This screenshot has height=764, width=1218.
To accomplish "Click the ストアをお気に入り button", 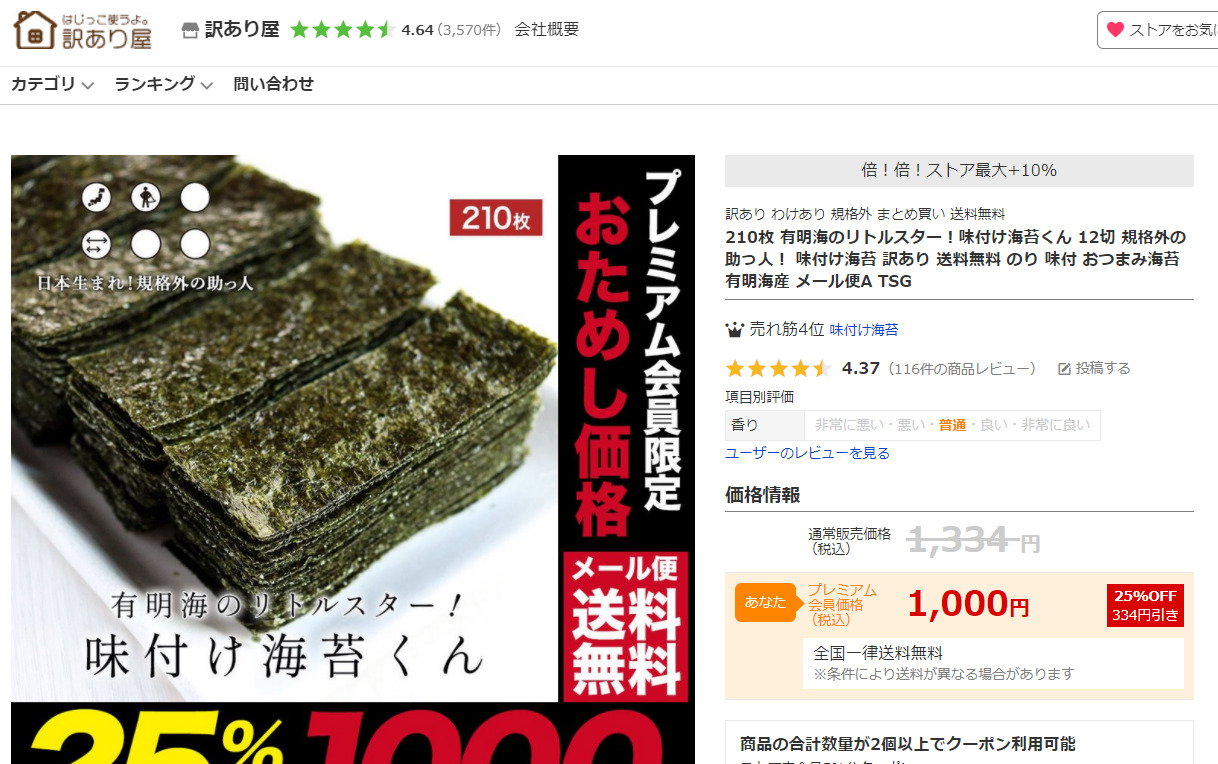I will click(x=1157, y=30).
